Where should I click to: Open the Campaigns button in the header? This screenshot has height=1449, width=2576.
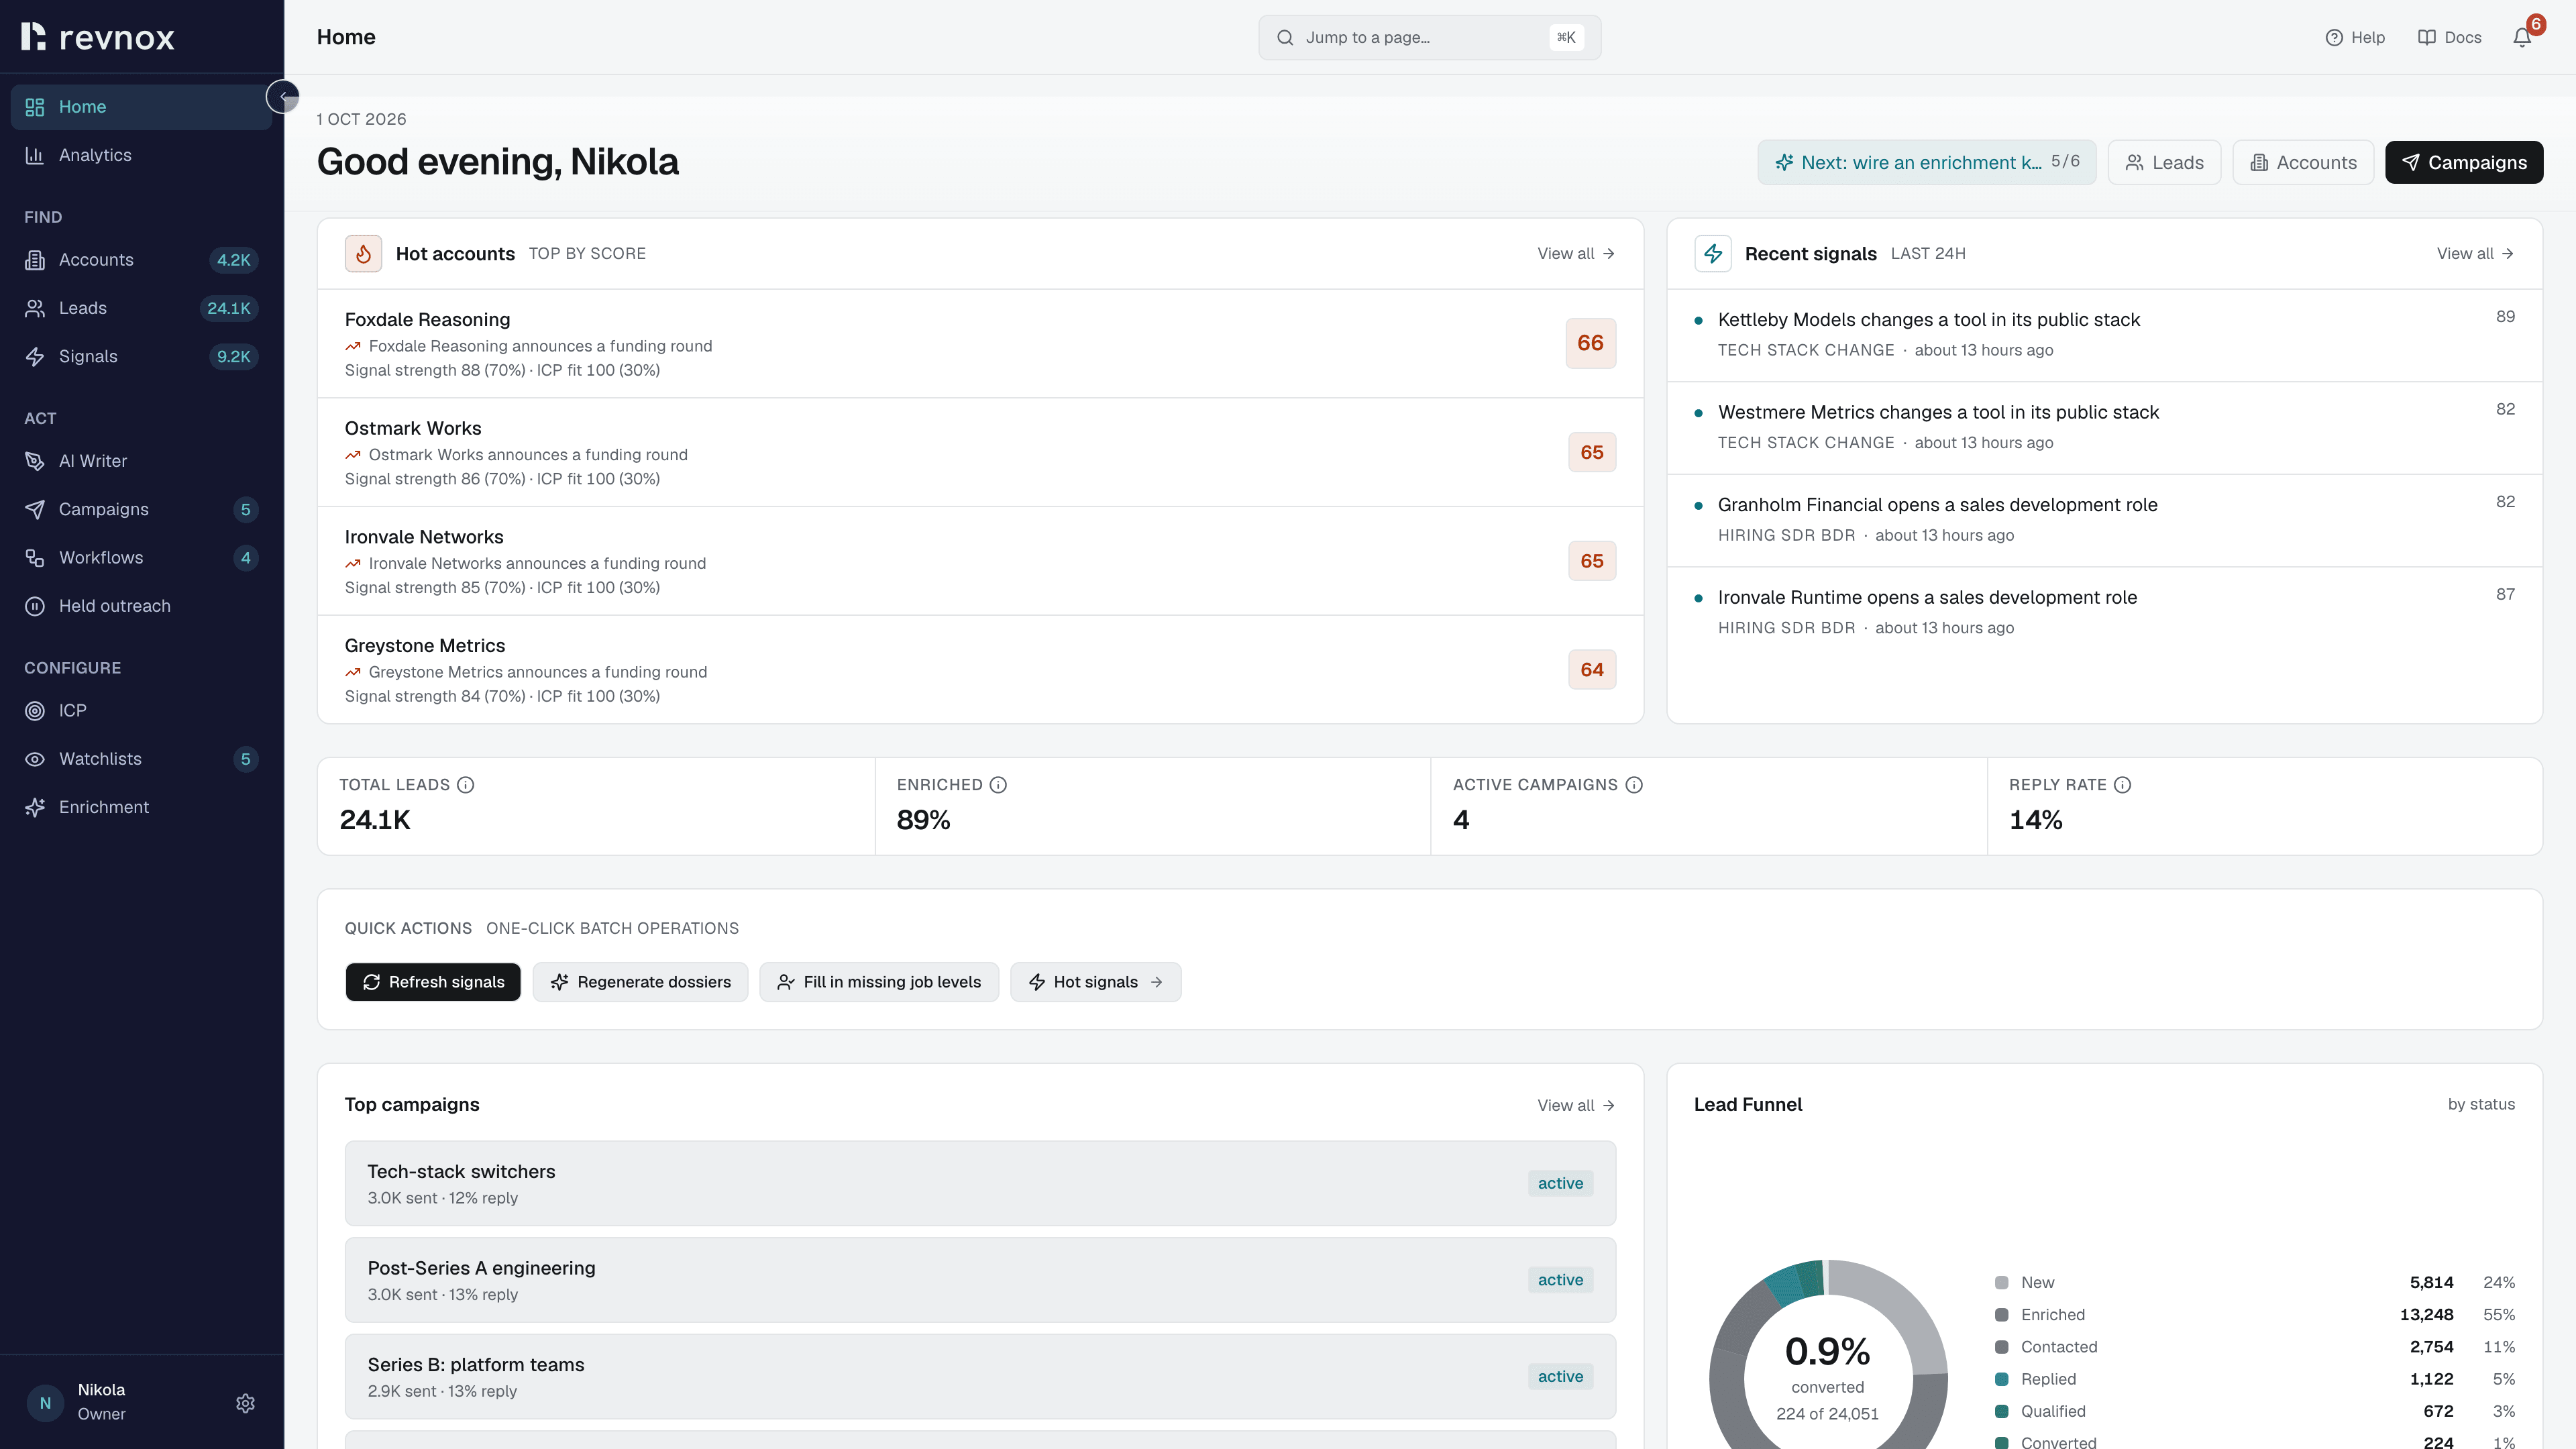[x=2464, y=162]
